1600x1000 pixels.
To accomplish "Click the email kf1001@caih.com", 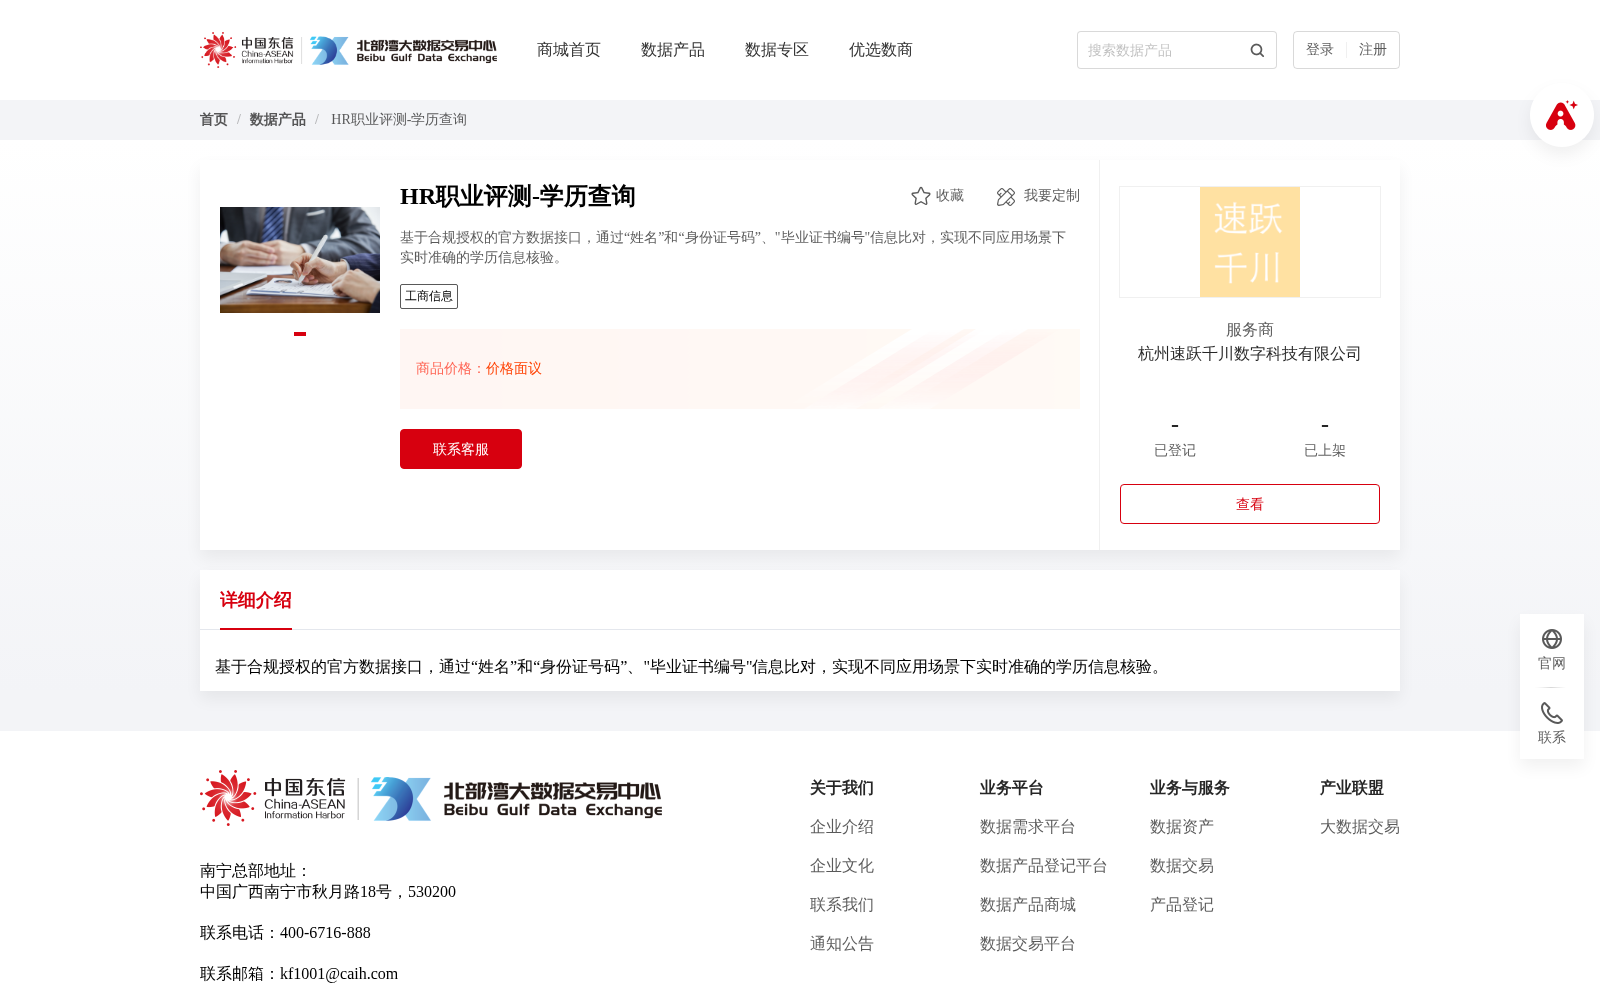I will click(x=339, y=974).
